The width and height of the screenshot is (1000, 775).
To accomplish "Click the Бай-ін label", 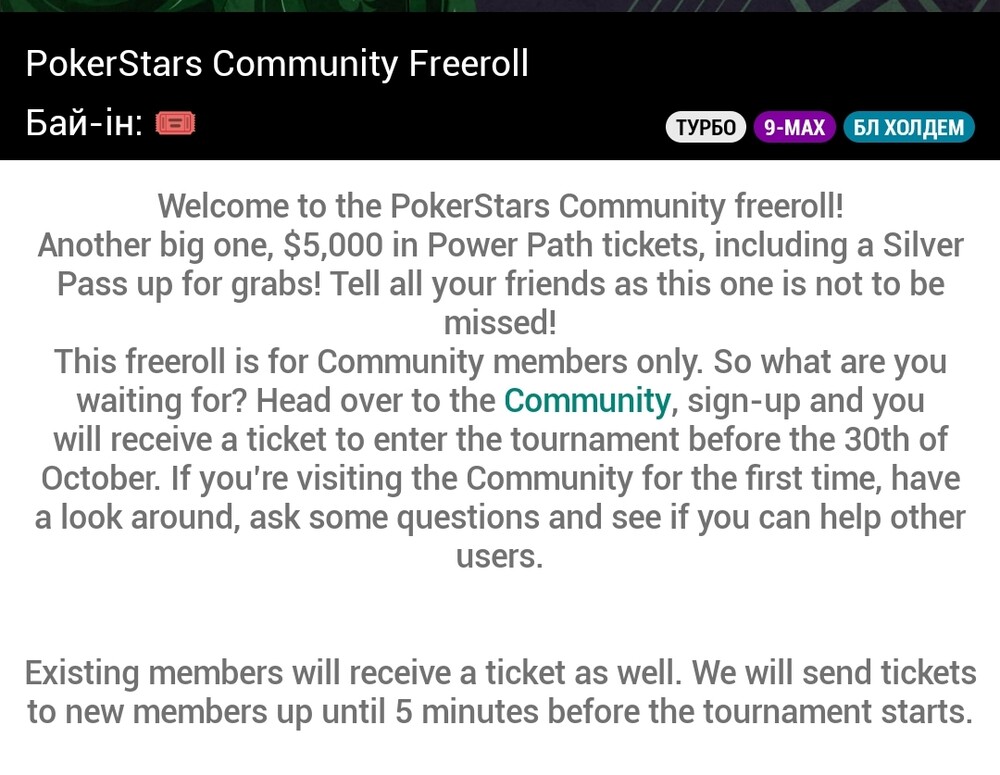I will point(84,122).
